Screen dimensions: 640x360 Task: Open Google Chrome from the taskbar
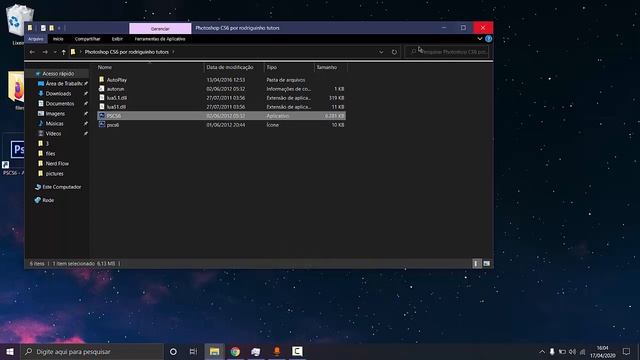pyautogui.click(x=235, y=351)
